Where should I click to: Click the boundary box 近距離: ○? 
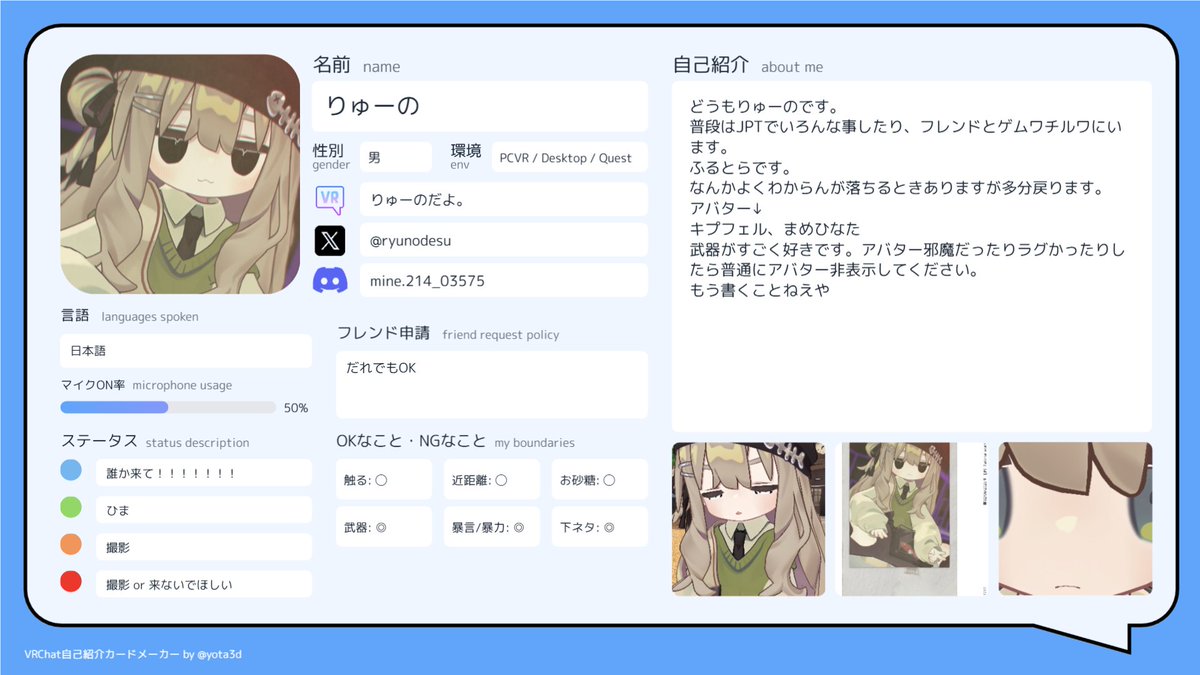492,480
